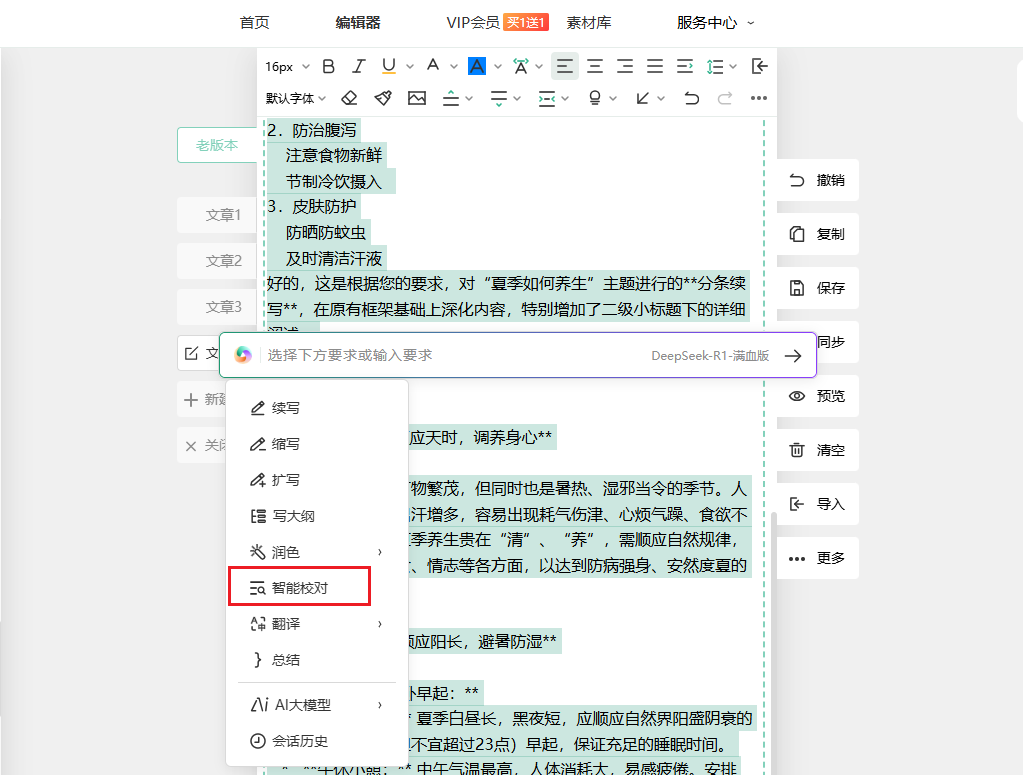Viewport: 1023px width, 775px height.
Task: Select the format painter brush icon
Action: pos(383,99)
